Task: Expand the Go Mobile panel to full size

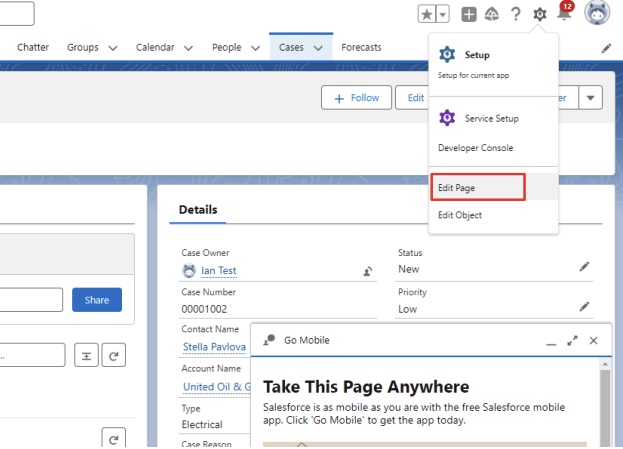Action: [572, 341]
